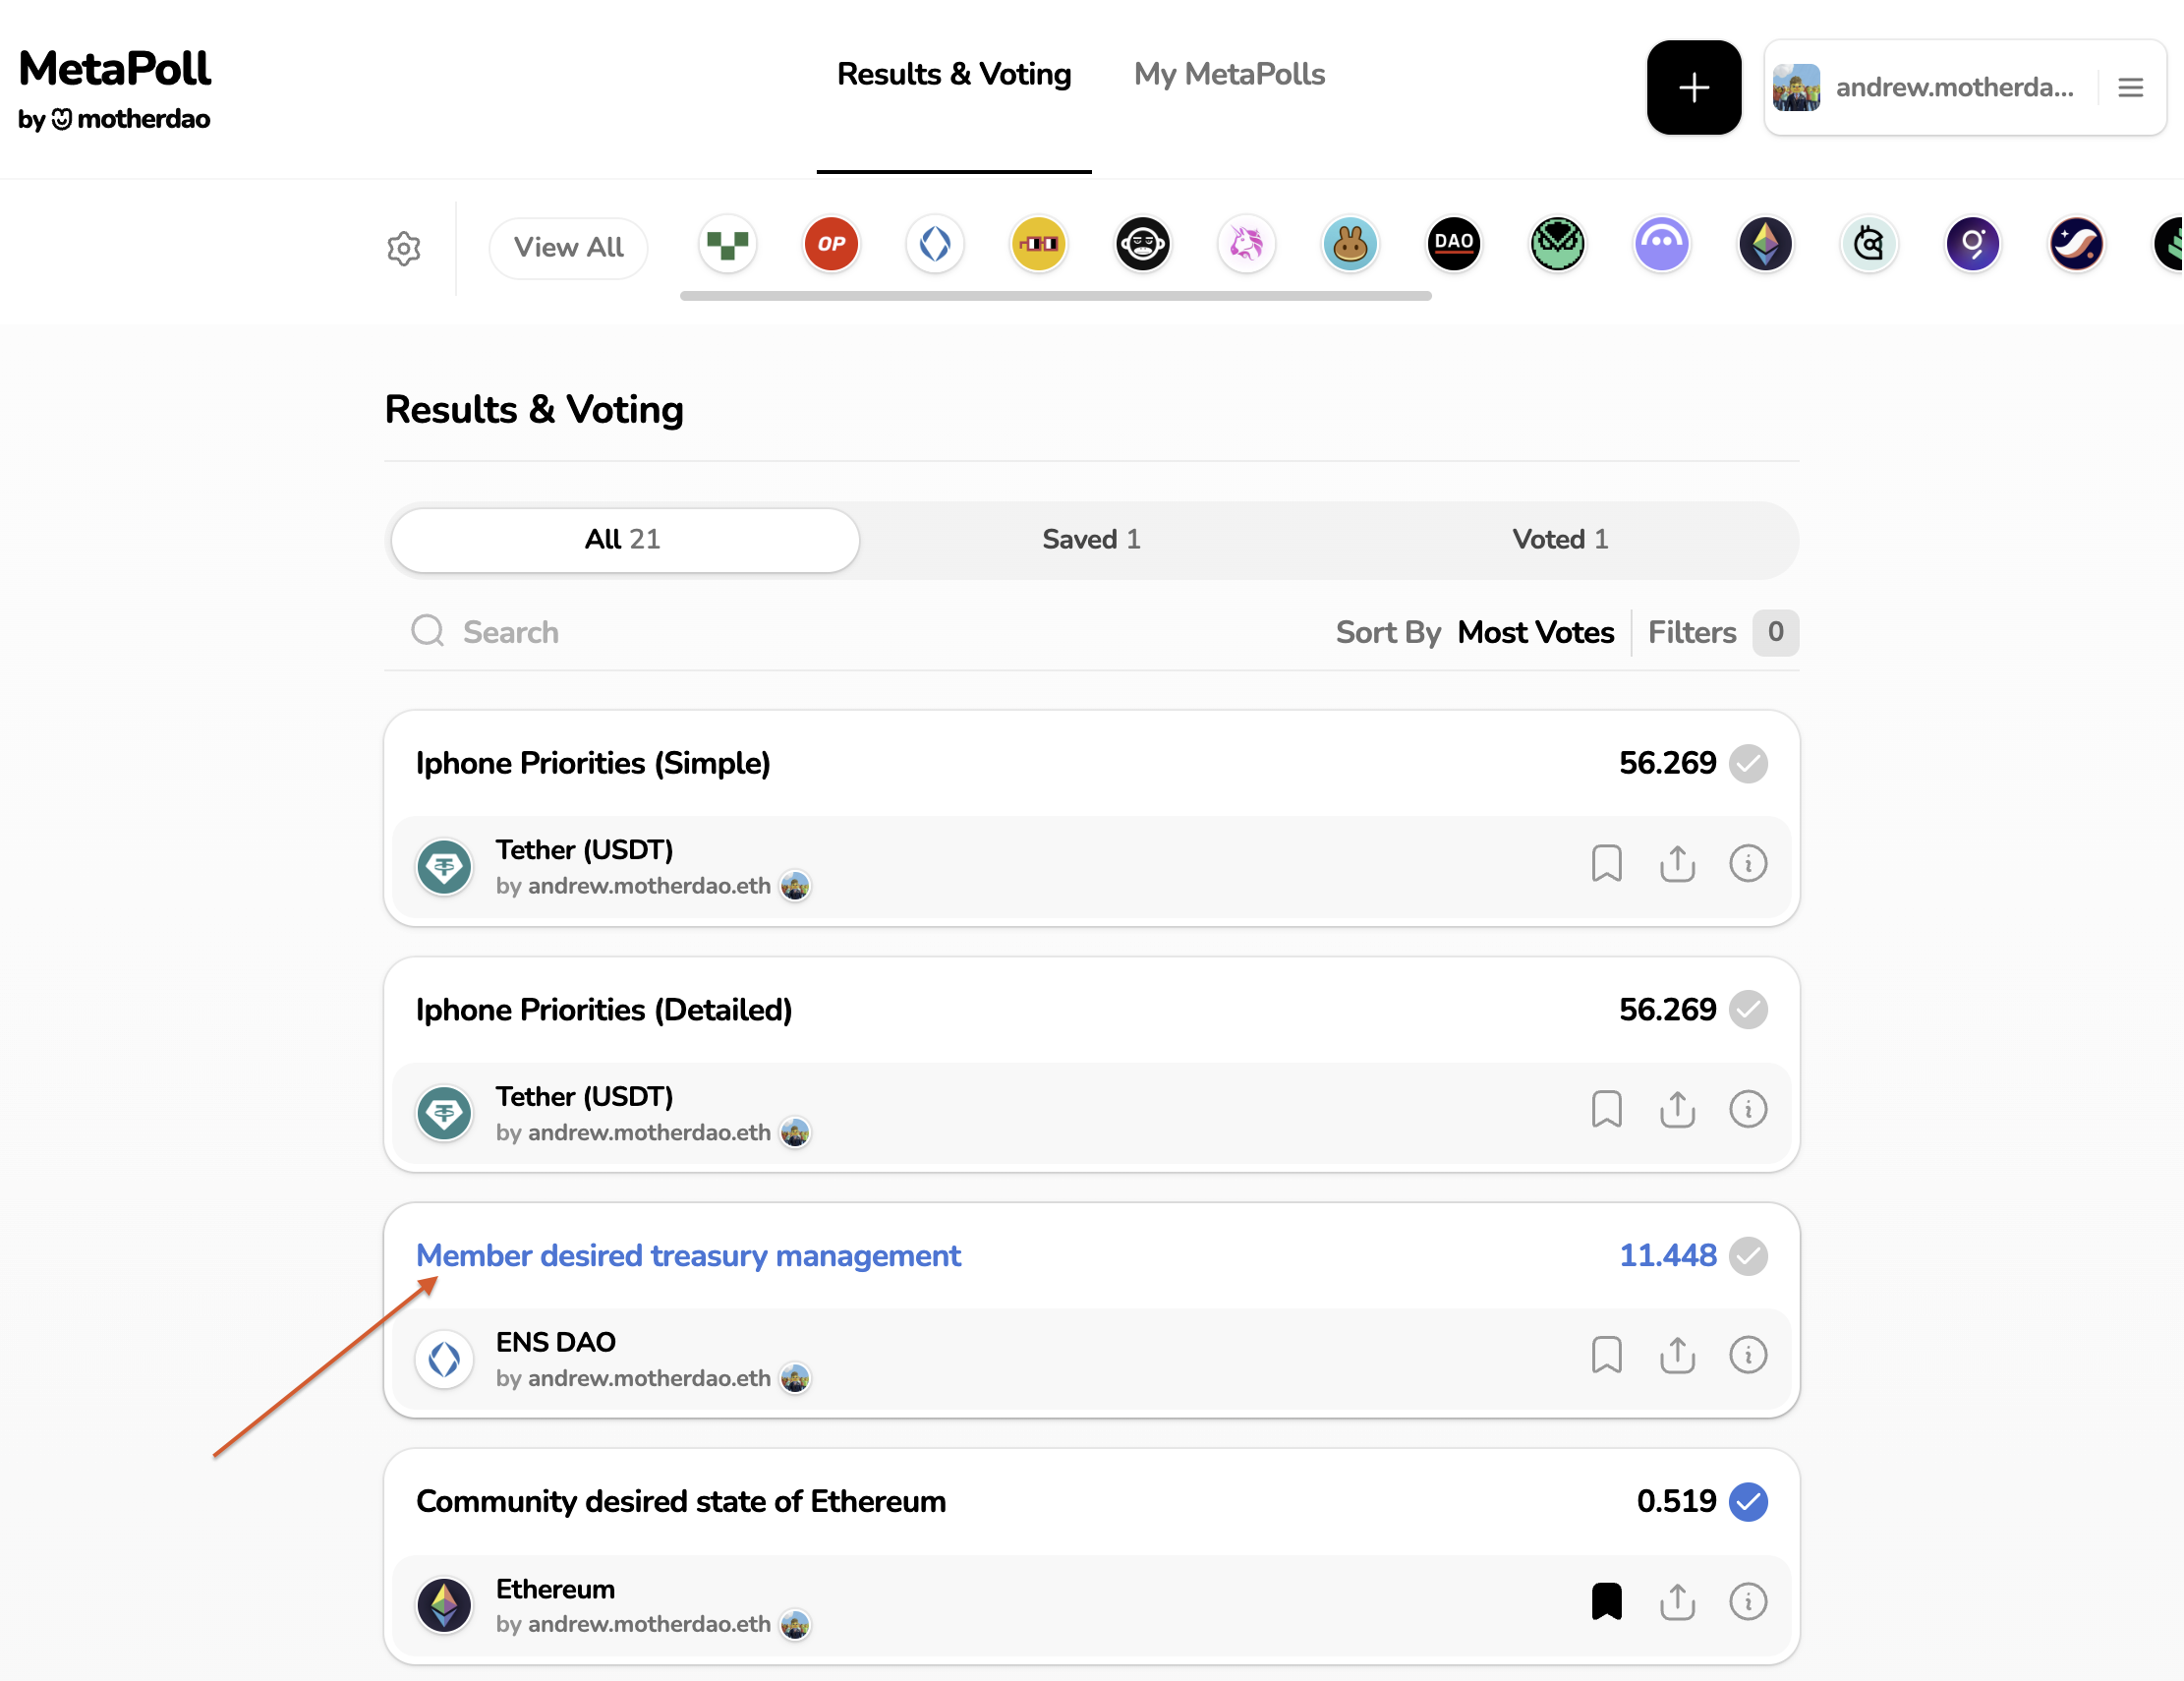Image resolution: width=2184 pixels, height=1681 pixels.
Task: Click the black plus create button
Action: [1693, 88]
